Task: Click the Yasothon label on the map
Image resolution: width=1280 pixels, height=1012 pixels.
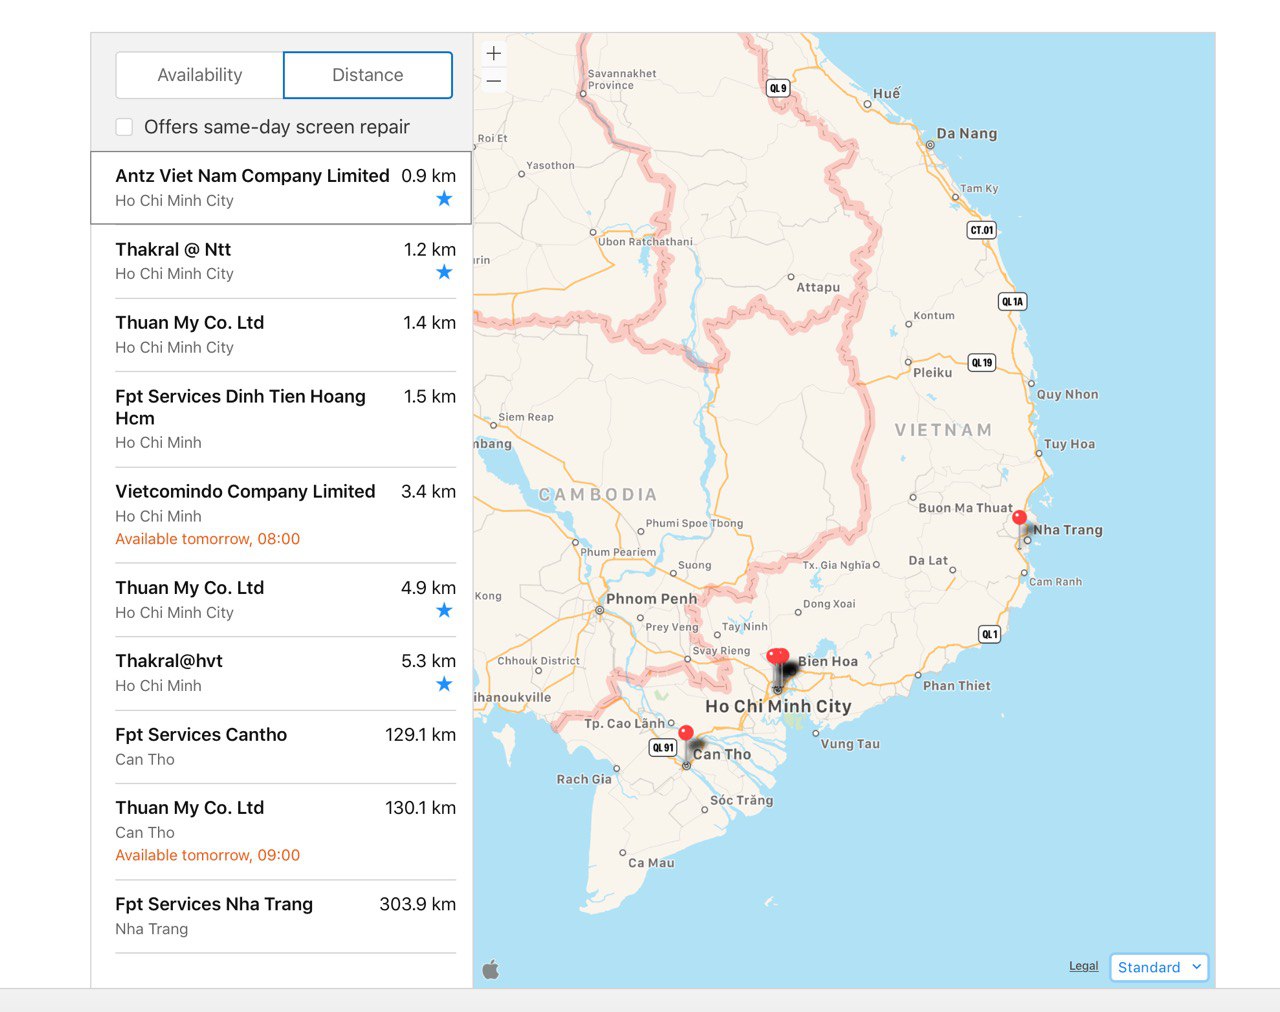Action: click(550, 166)
